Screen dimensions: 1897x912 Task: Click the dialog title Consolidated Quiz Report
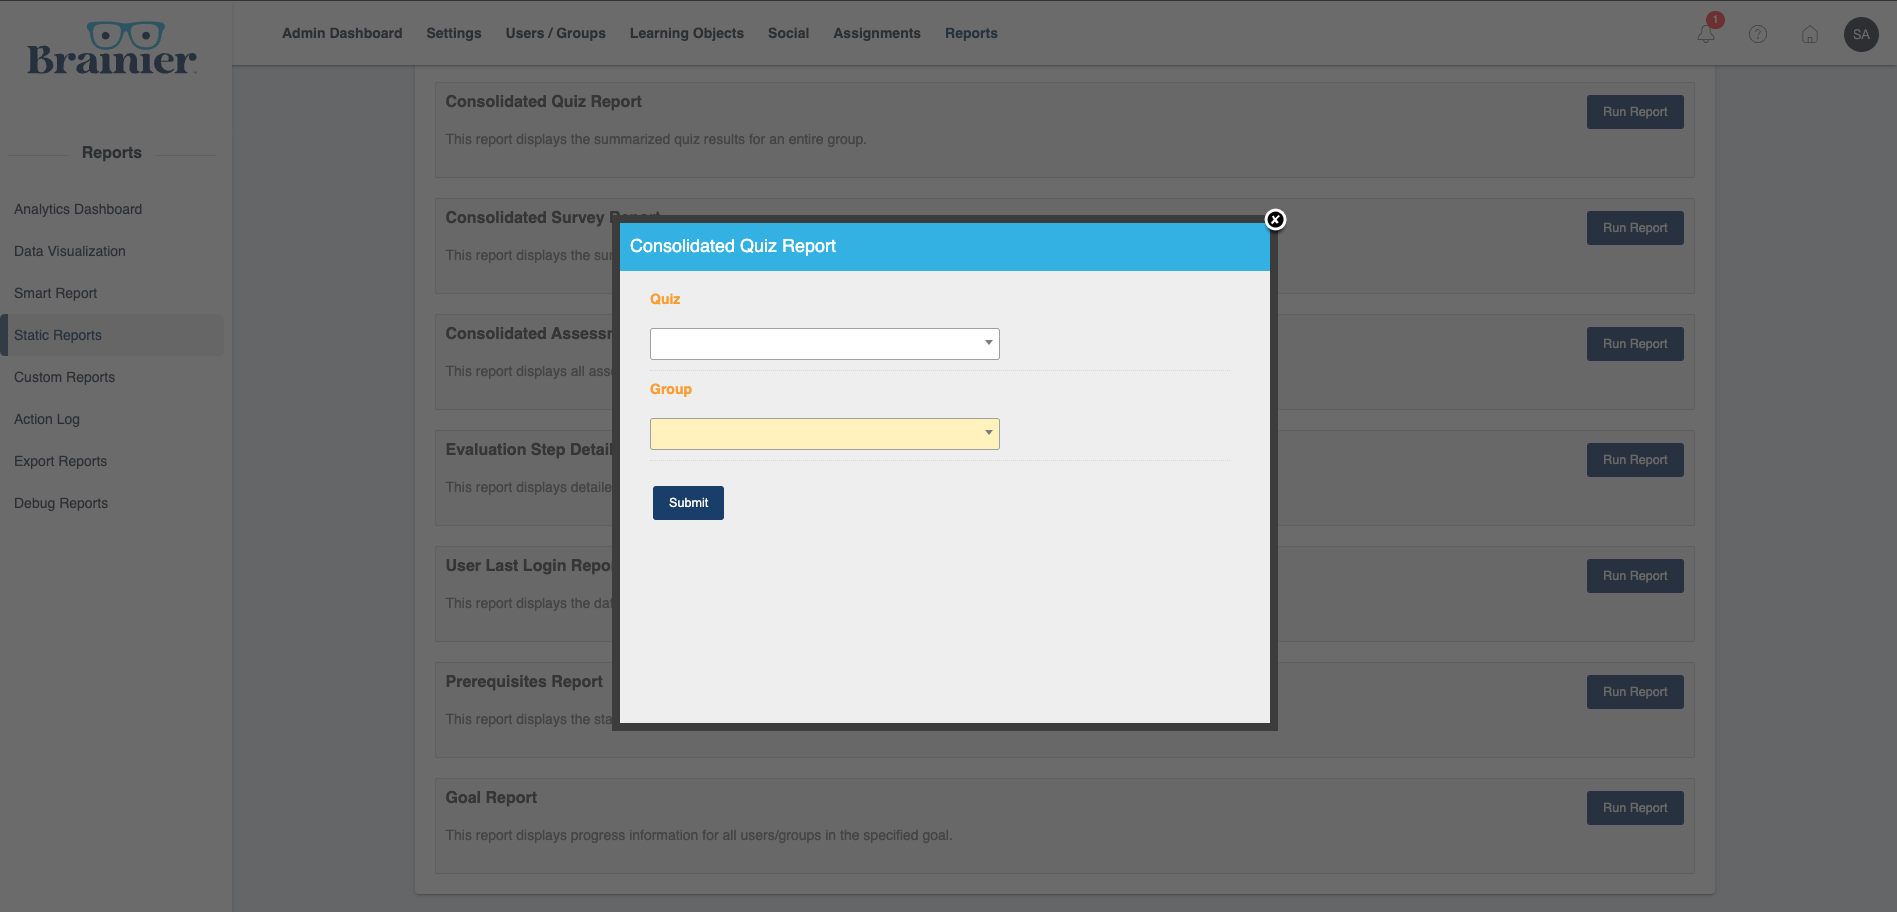[x=733, y=246]
